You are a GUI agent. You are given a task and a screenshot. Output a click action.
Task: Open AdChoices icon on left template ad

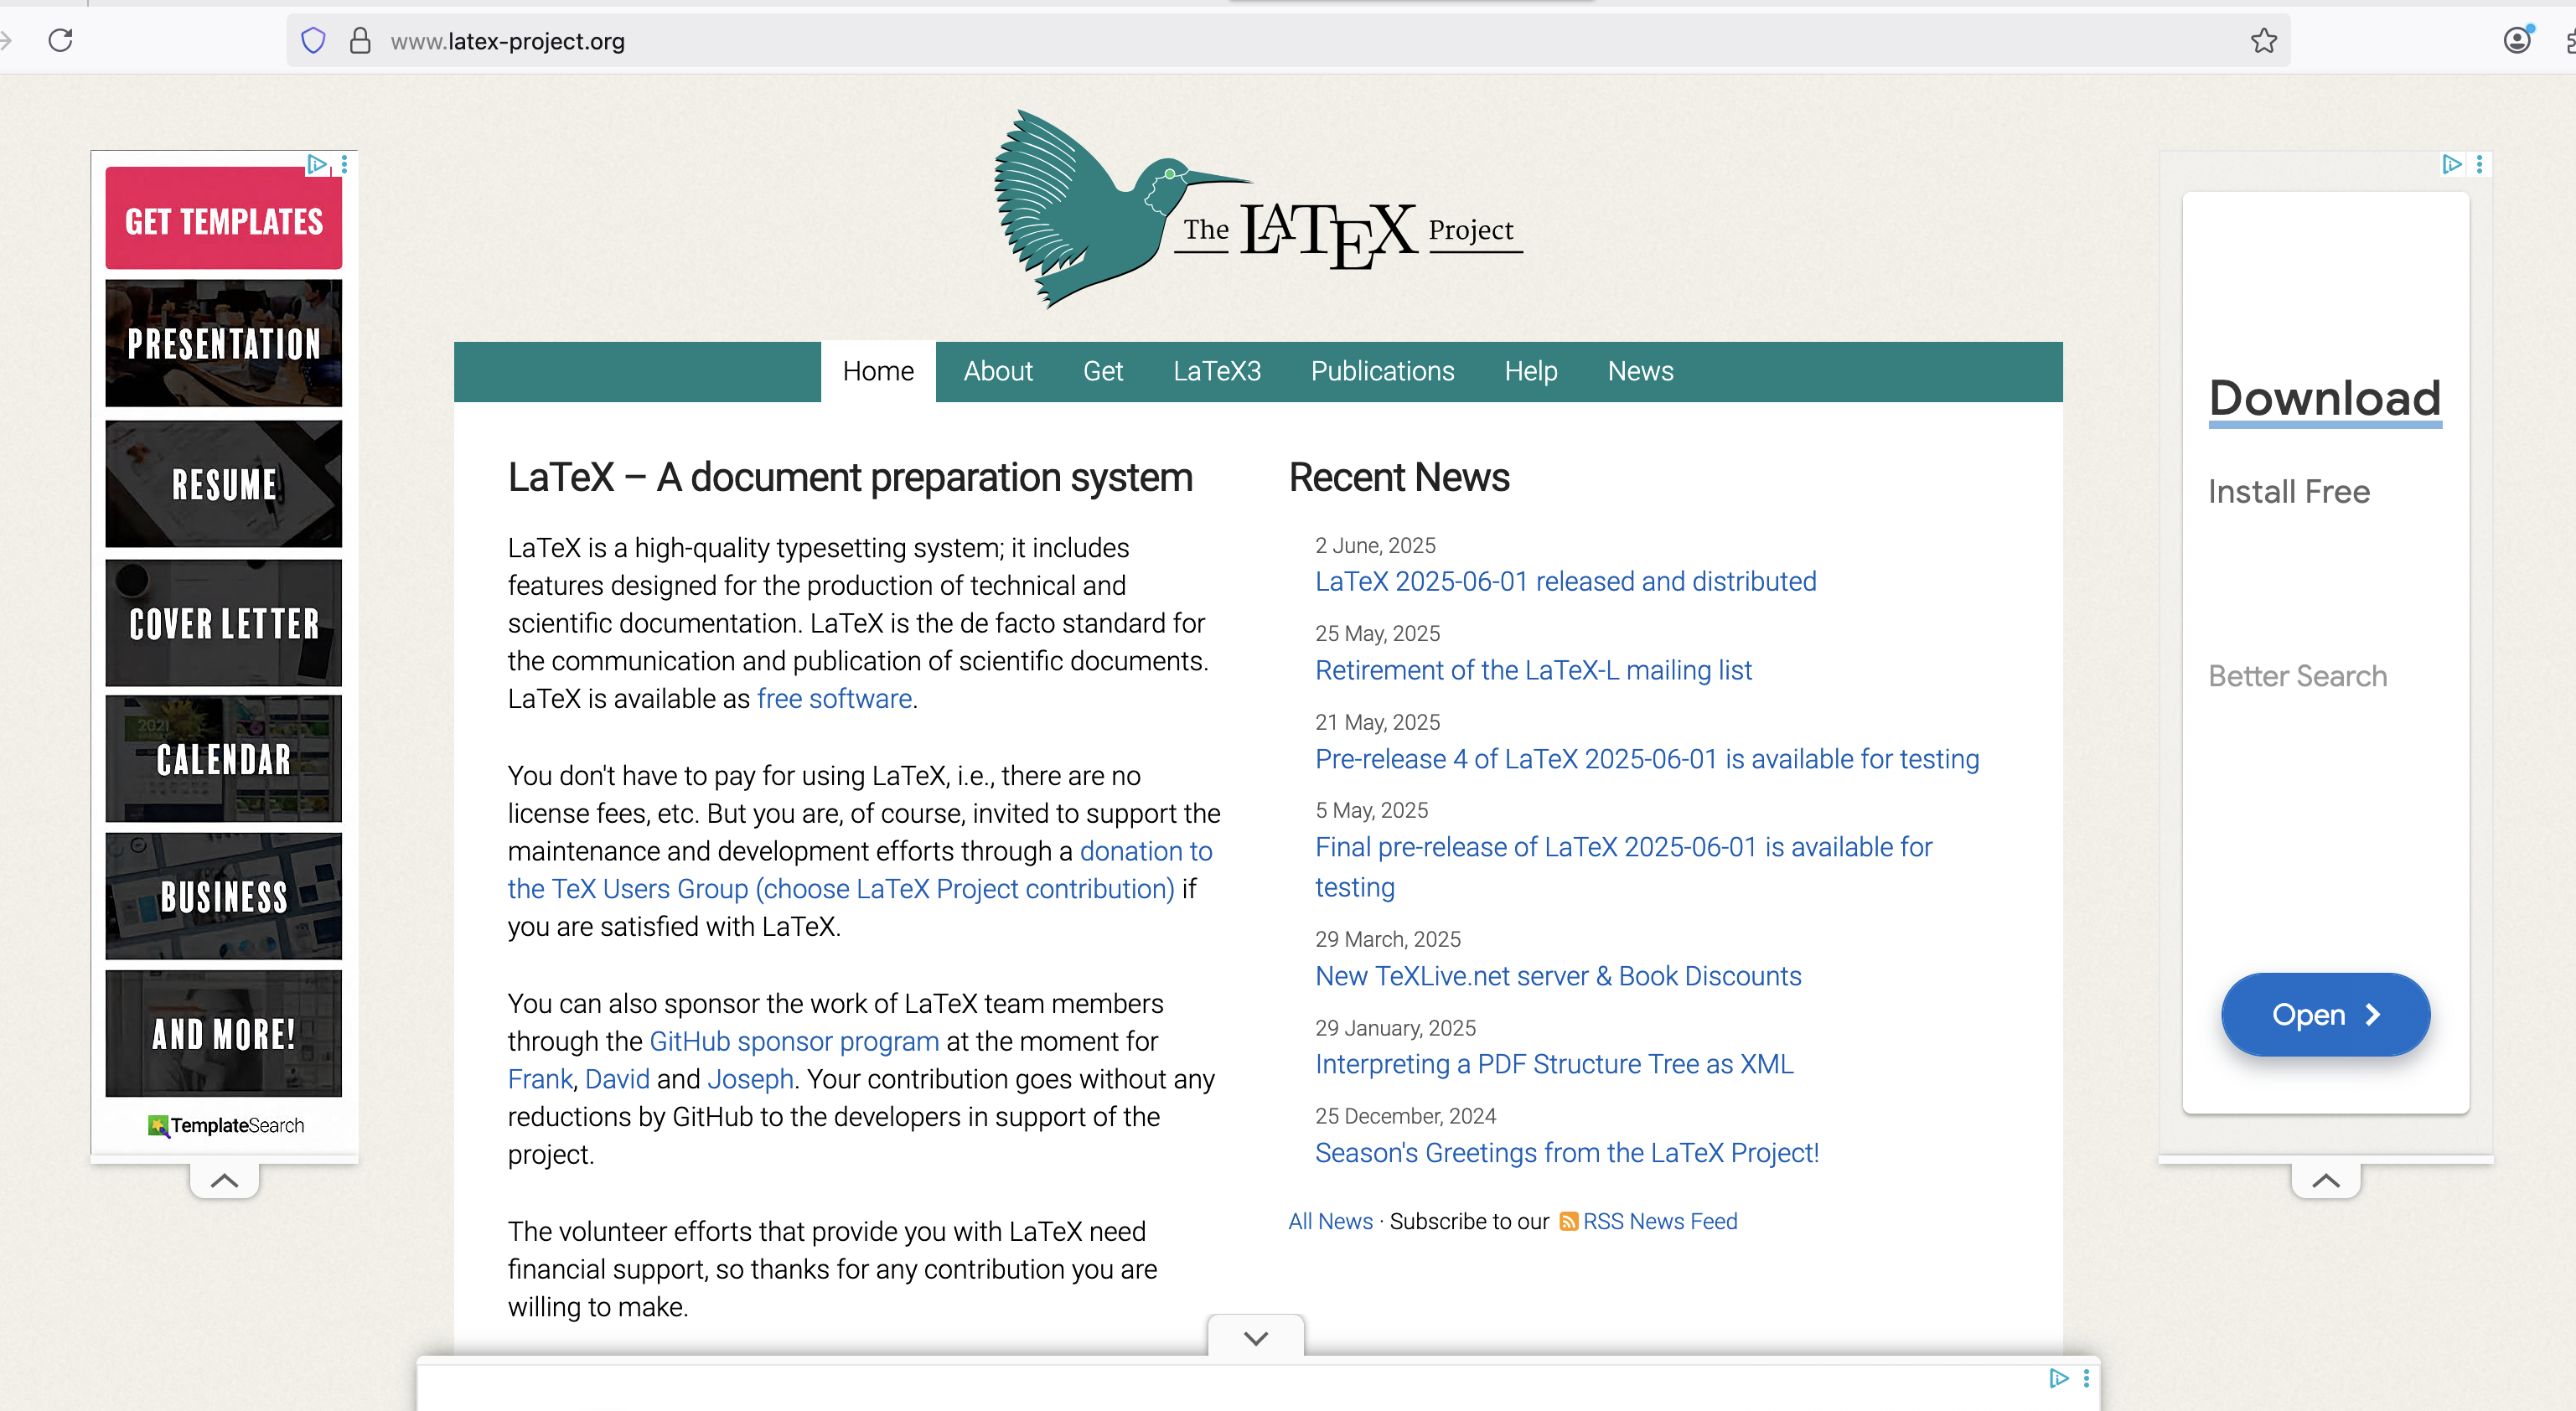tap(318, 164)
